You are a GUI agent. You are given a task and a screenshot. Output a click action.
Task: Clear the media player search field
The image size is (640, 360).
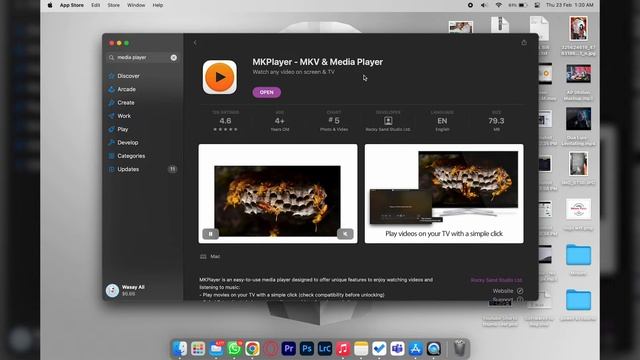click(x=173, y=58)
